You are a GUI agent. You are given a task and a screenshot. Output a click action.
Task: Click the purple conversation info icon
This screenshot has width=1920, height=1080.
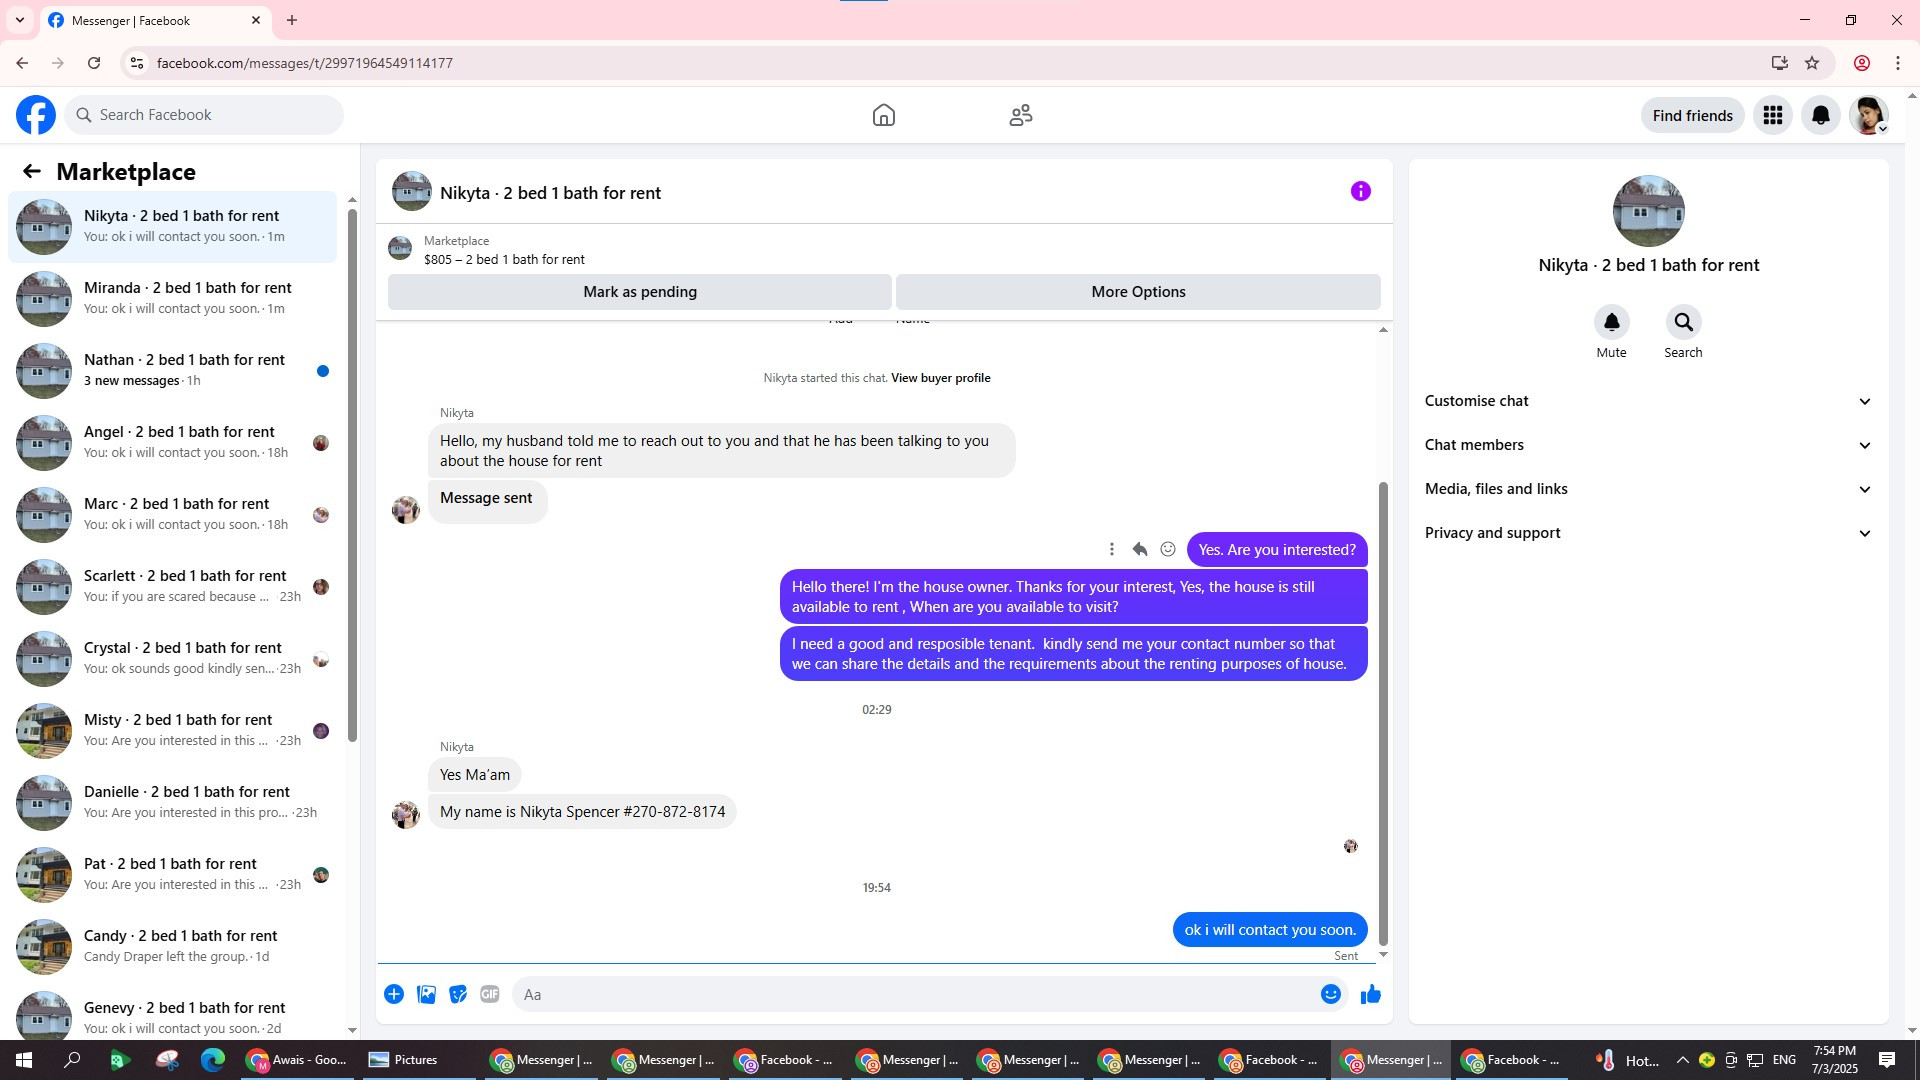coord(1360,191)
